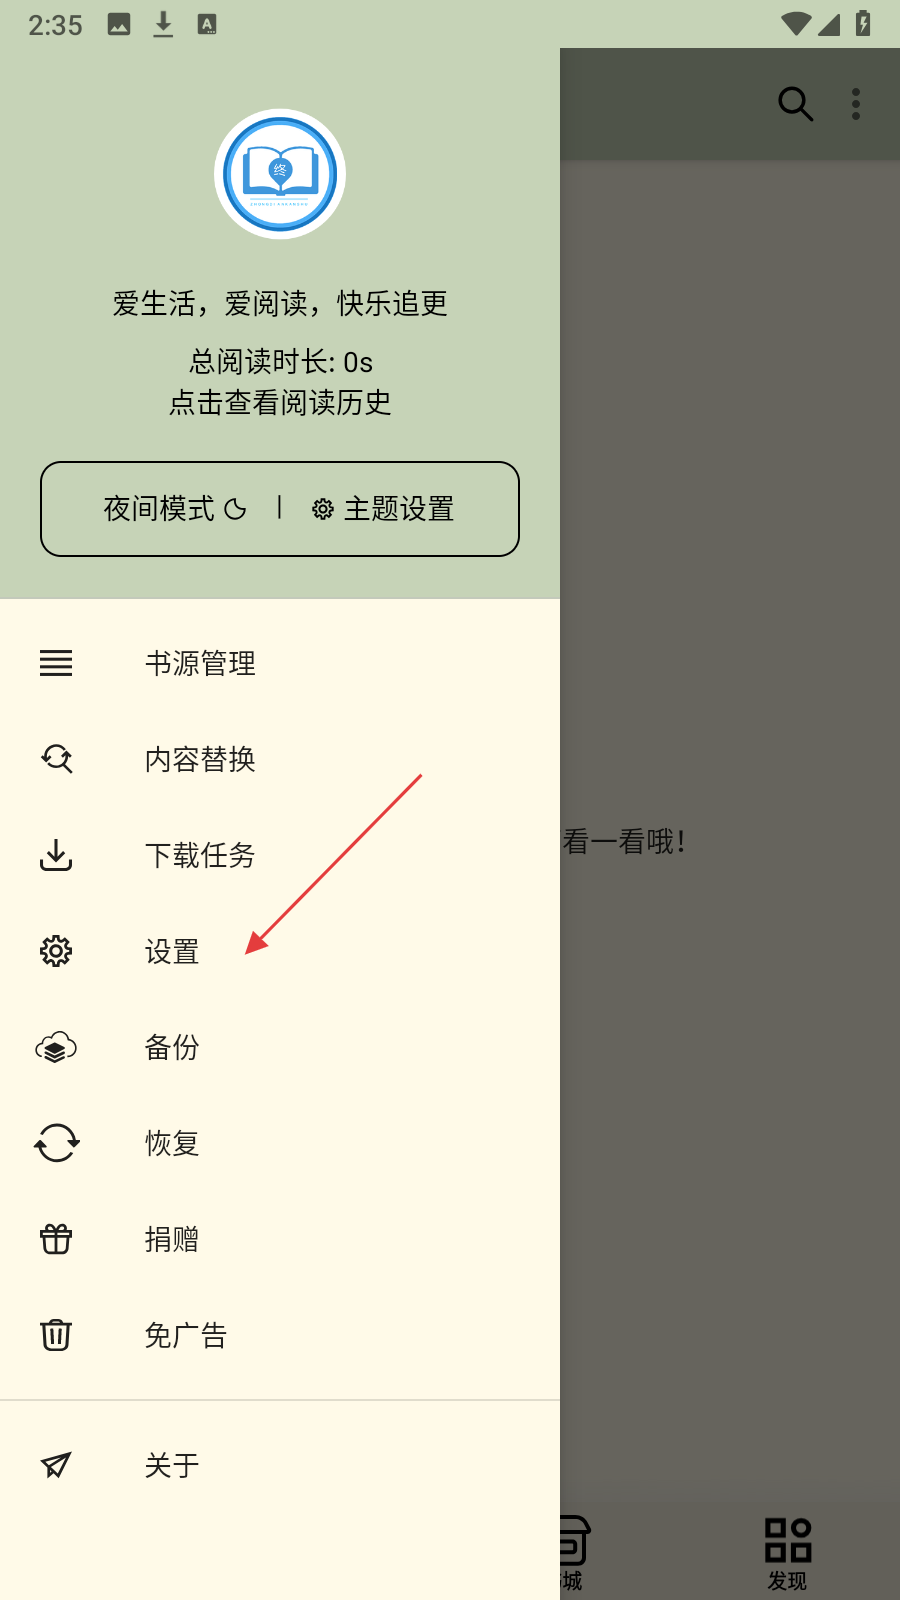The width and height of the screenshot is (900, 1600).
Task: Click the 免广告 trash icon
Action: [x=56, y=1335]
